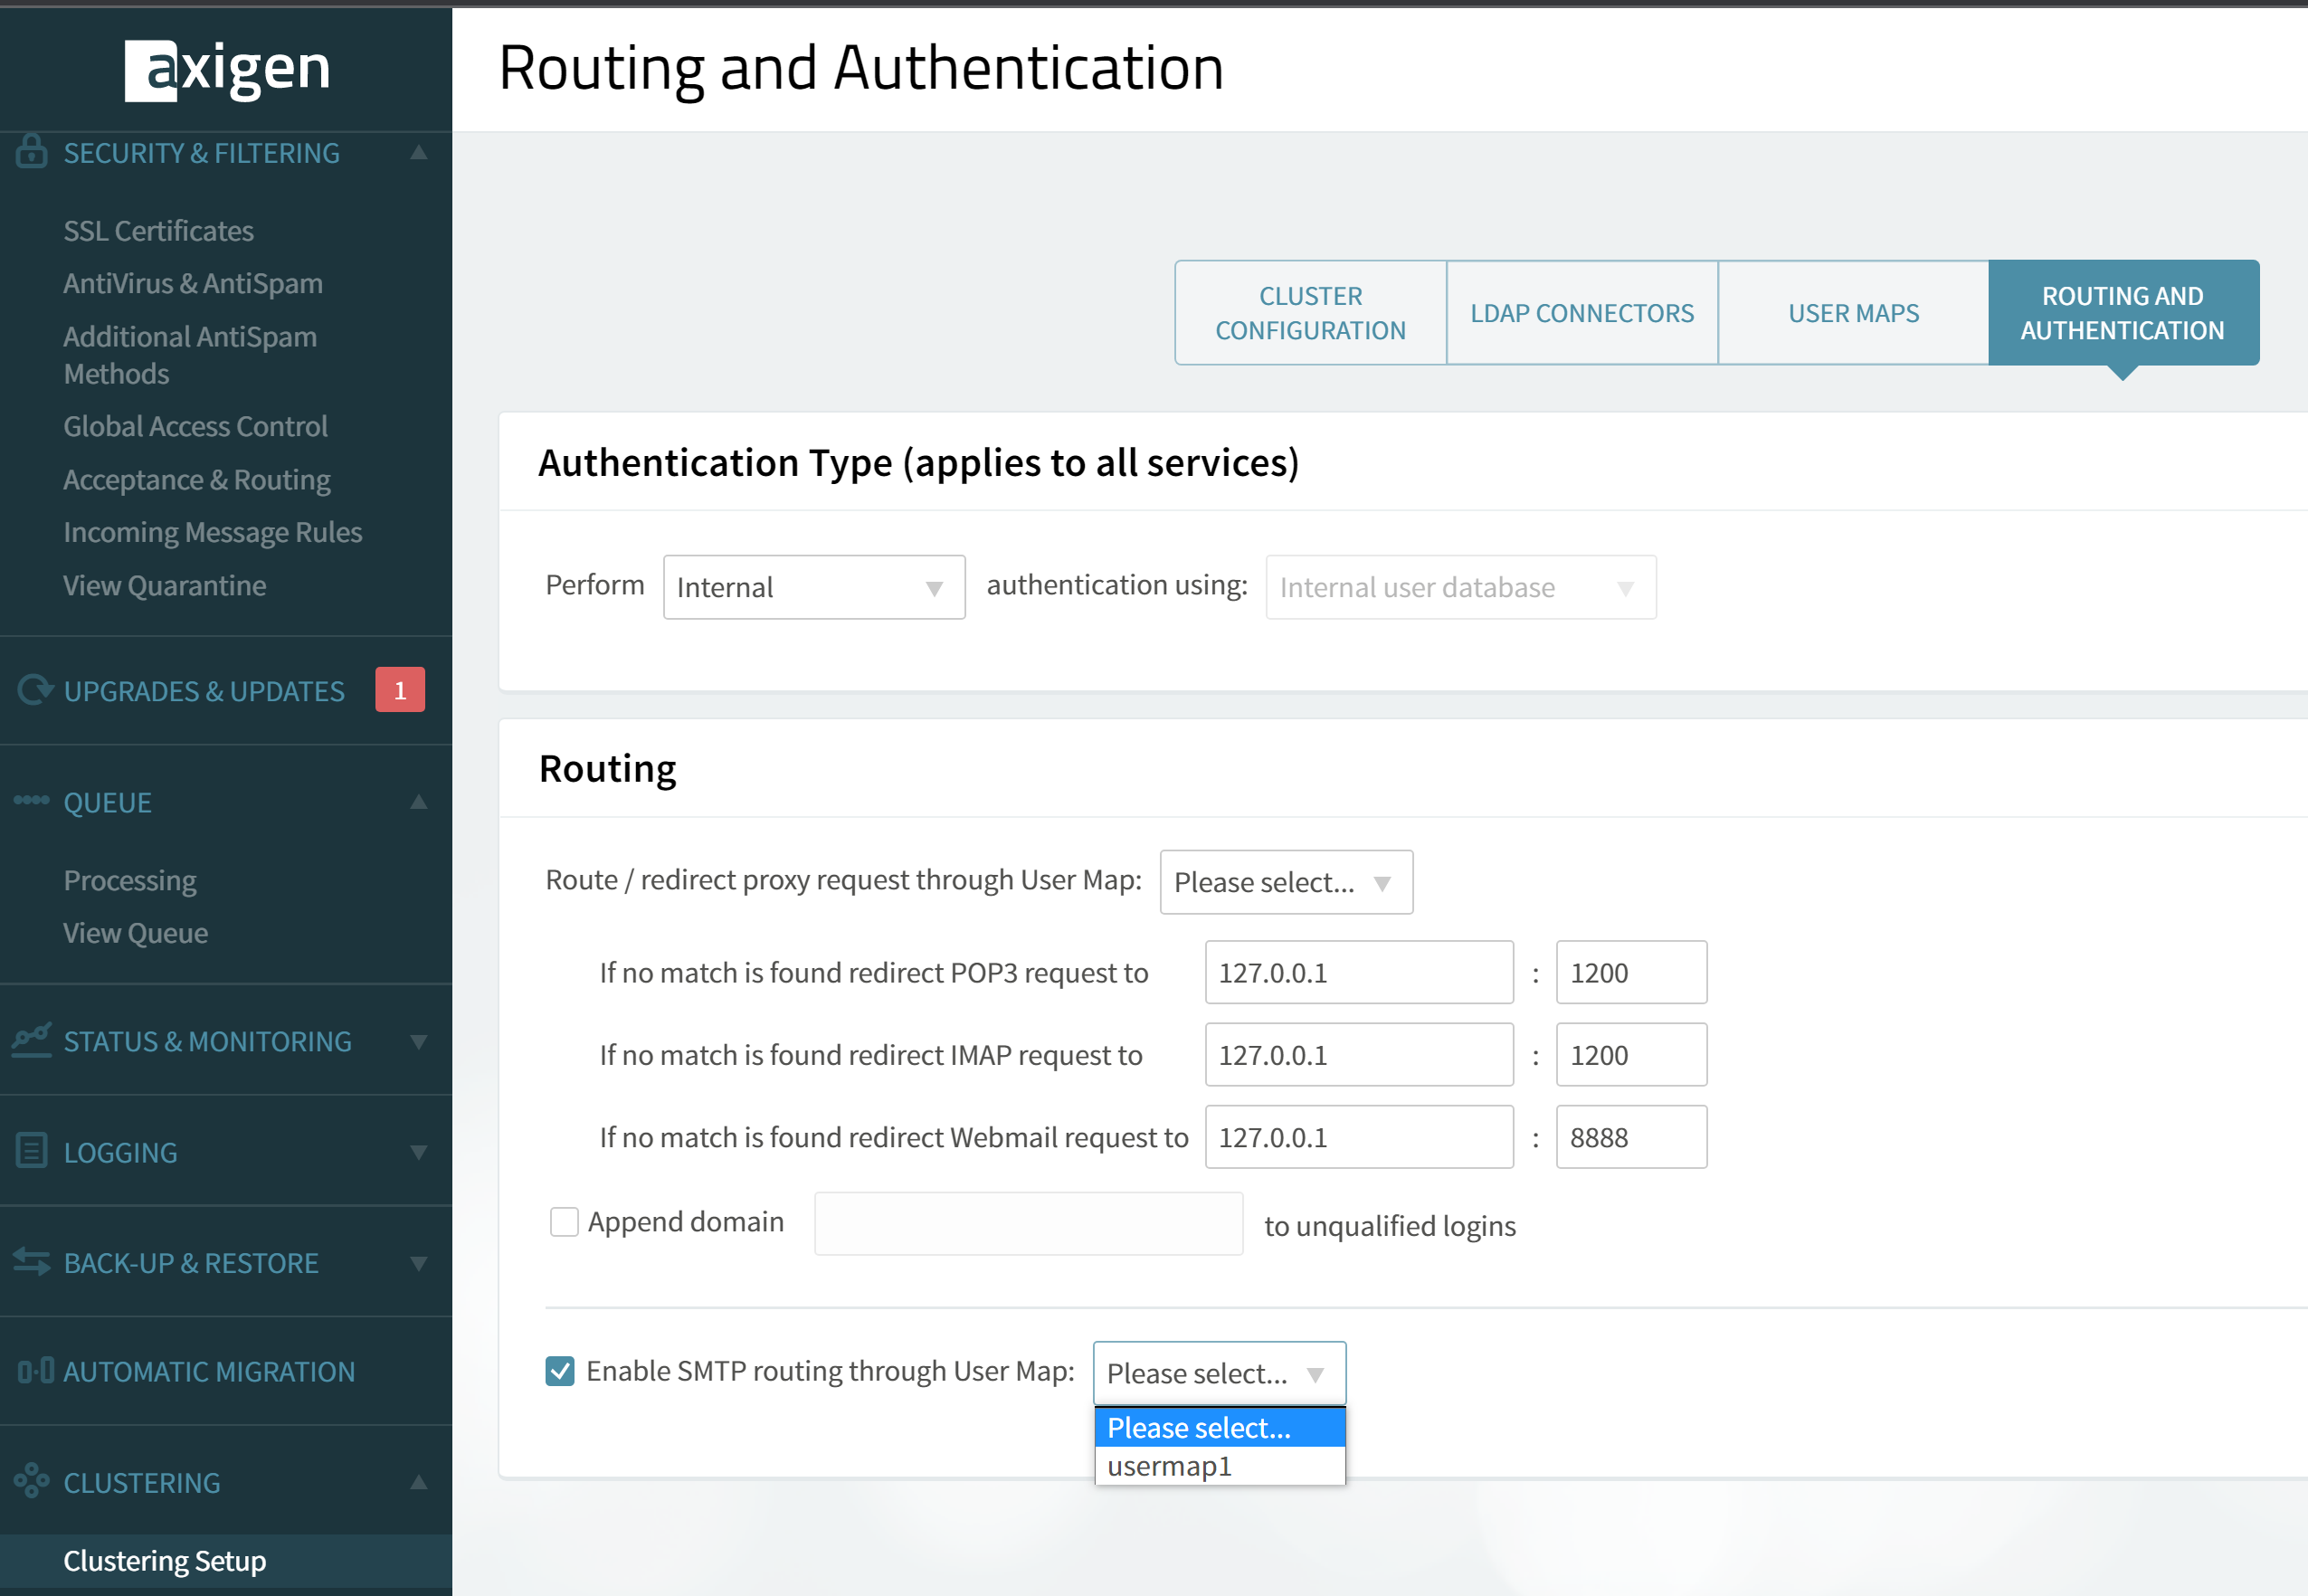Image resolution: width=2308 pixels, height=1596 pixels.
Task: Collapse the Queue sidebar section arrow
Action: [x=420, y=801]
